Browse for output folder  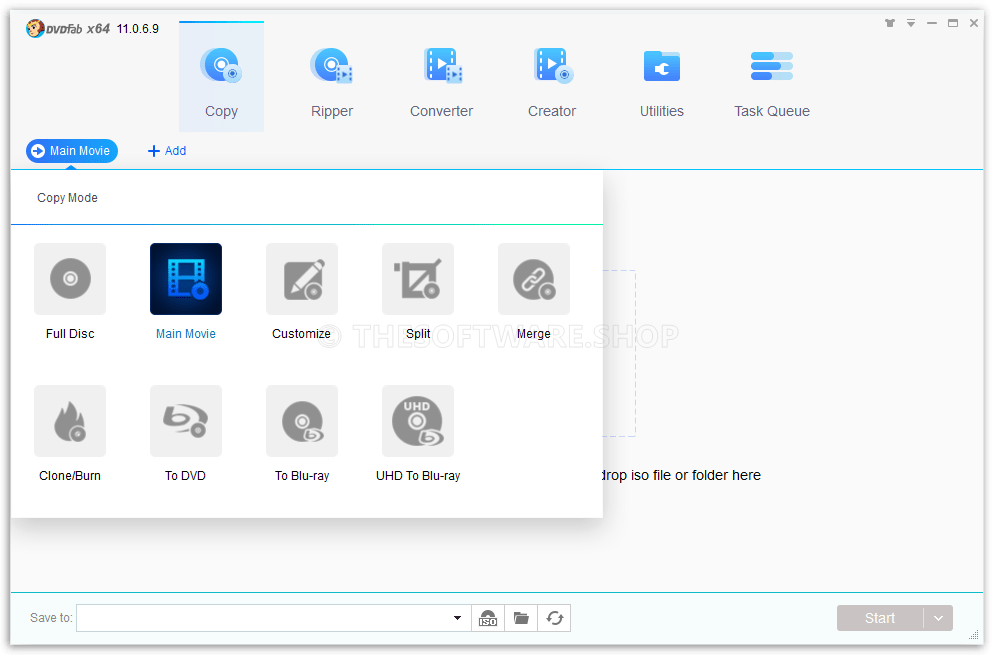pyautogui.click(x=521, y=618)
